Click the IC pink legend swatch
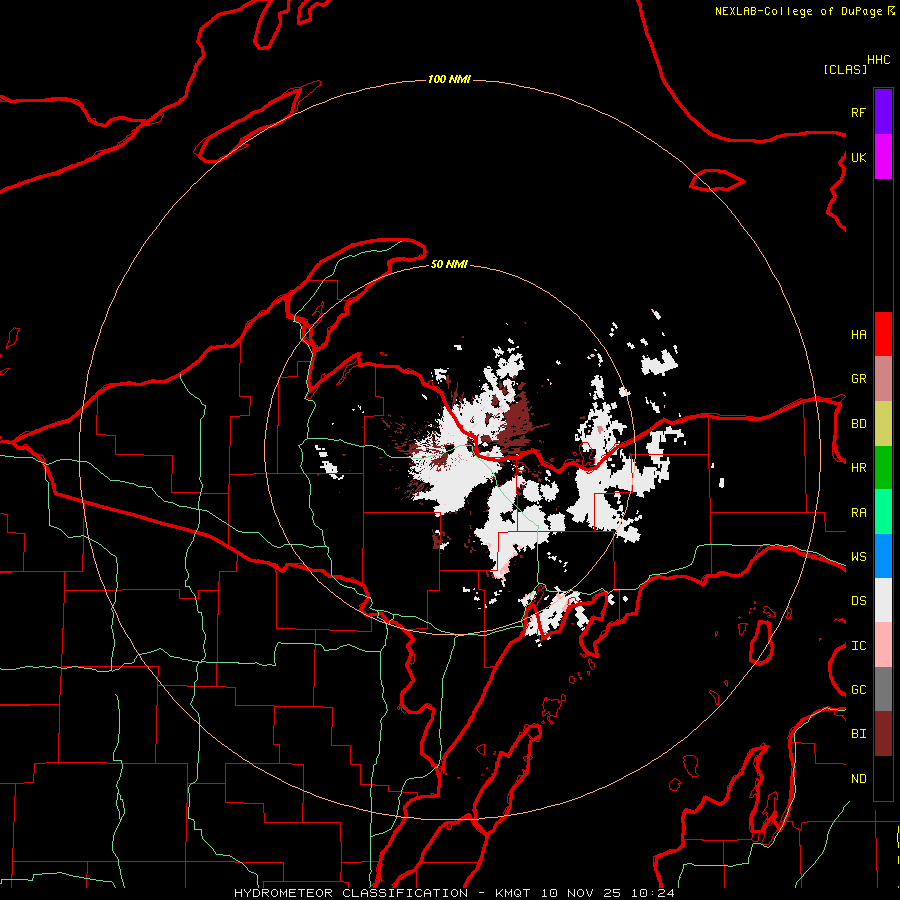 [x=883, y=645]
